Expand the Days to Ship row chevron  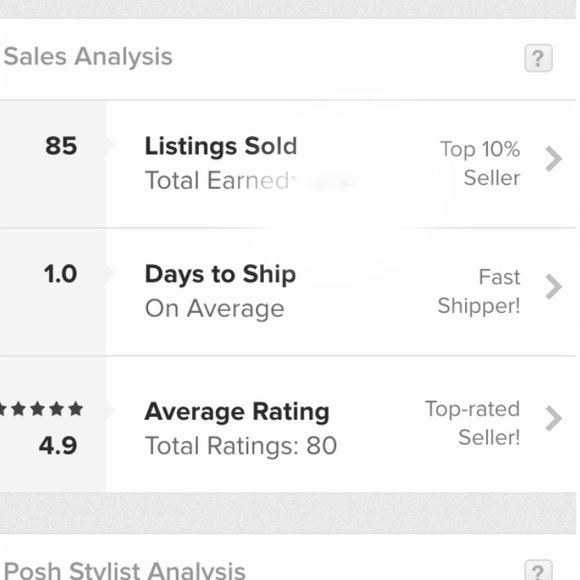pos(553,287)
